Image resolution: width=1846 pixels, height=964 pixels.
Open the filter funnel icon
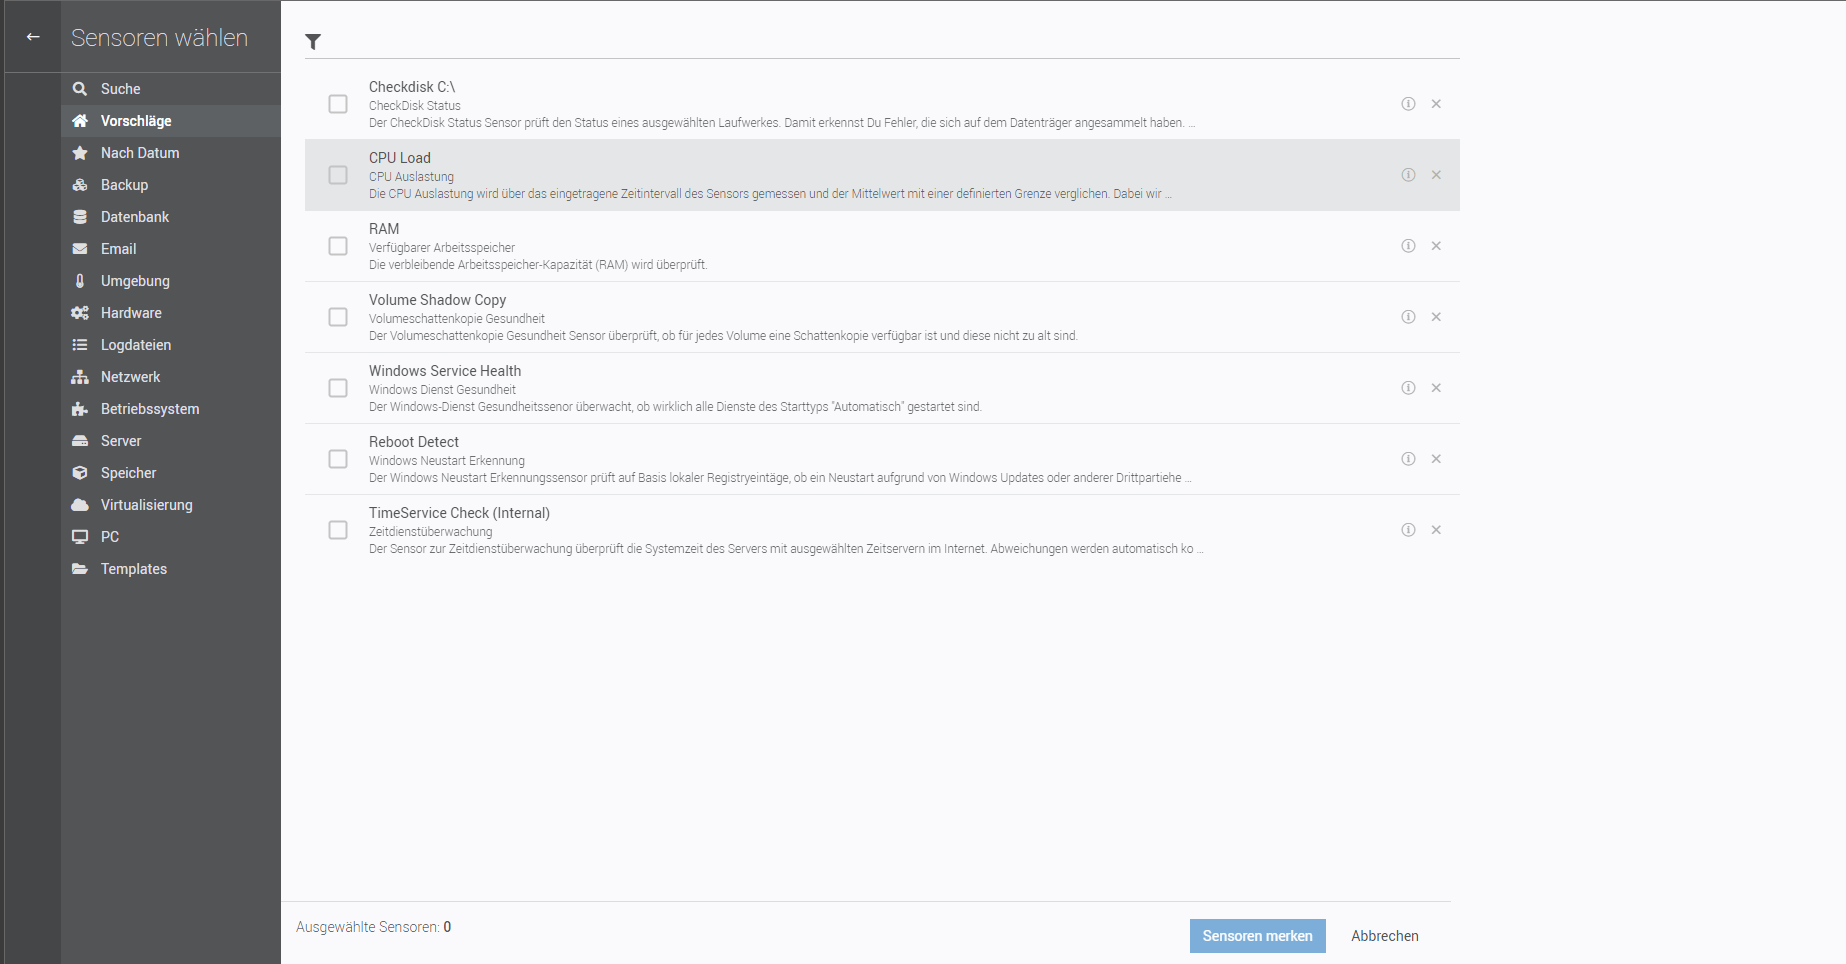click(313, 41)
